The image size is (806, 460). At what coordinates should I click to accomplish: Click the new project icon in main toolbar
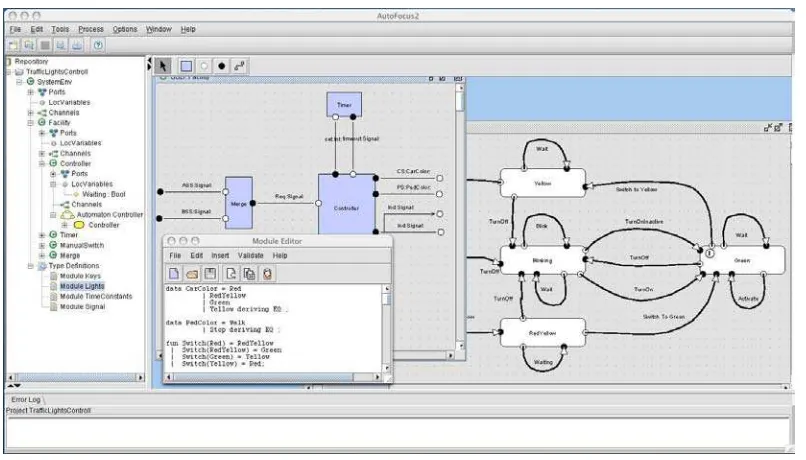(13, 45)
